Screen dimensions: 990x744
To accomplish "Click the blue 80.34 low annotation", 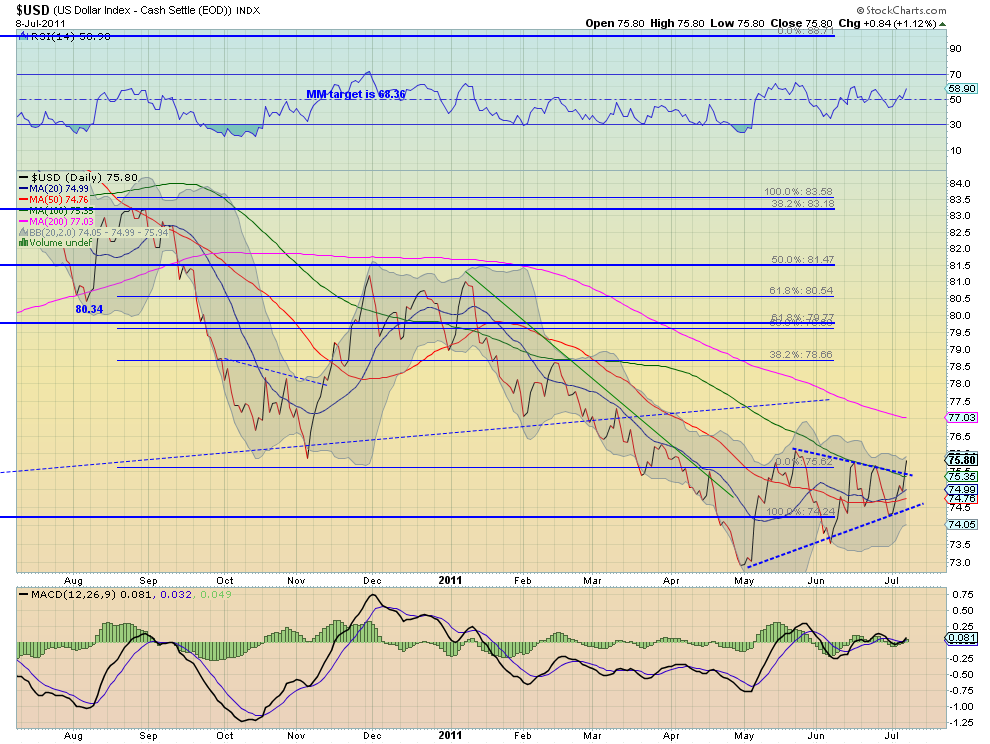I will (89, 309).
